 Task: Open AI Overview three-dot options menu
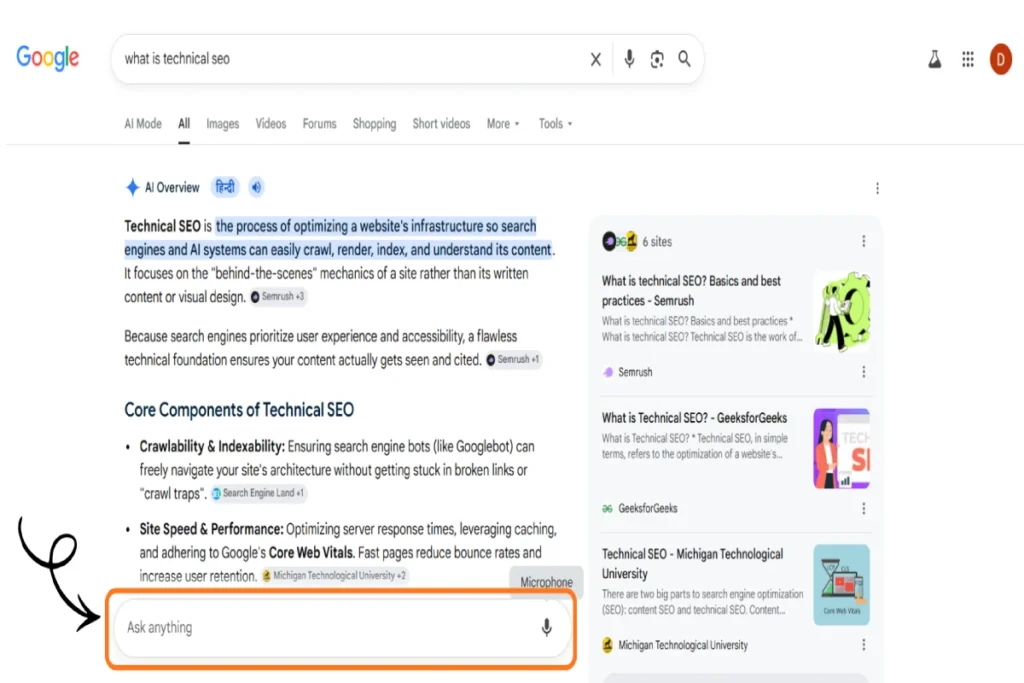click(x=877, y=188)
